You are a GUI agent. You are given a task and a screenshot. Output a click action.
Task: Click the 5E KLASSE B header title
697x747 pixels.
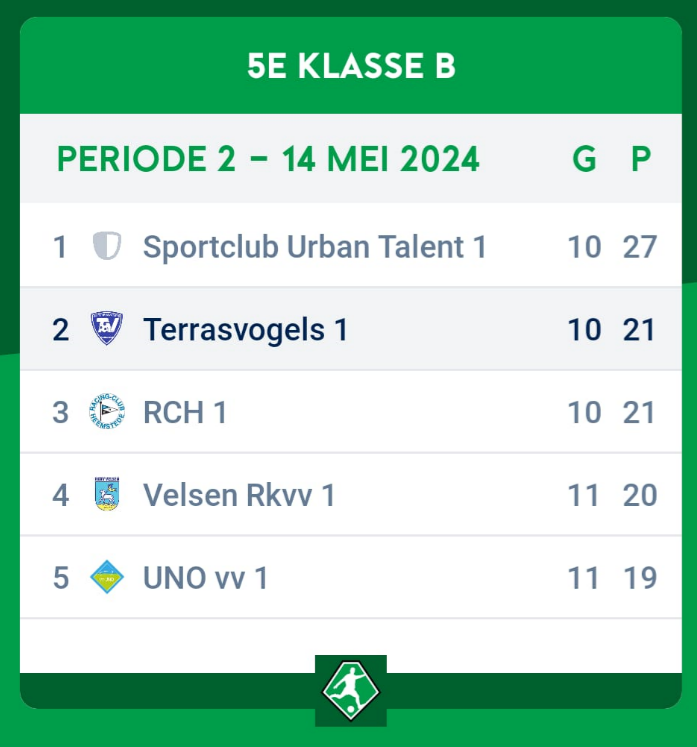(x=351, y=66)
